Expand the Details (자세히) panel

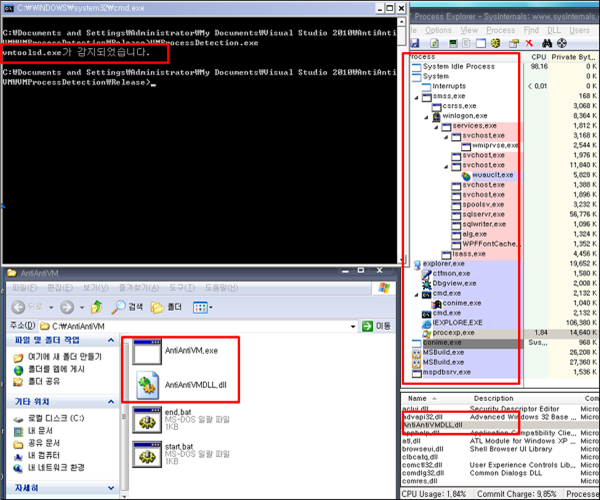tap(111, 488)
